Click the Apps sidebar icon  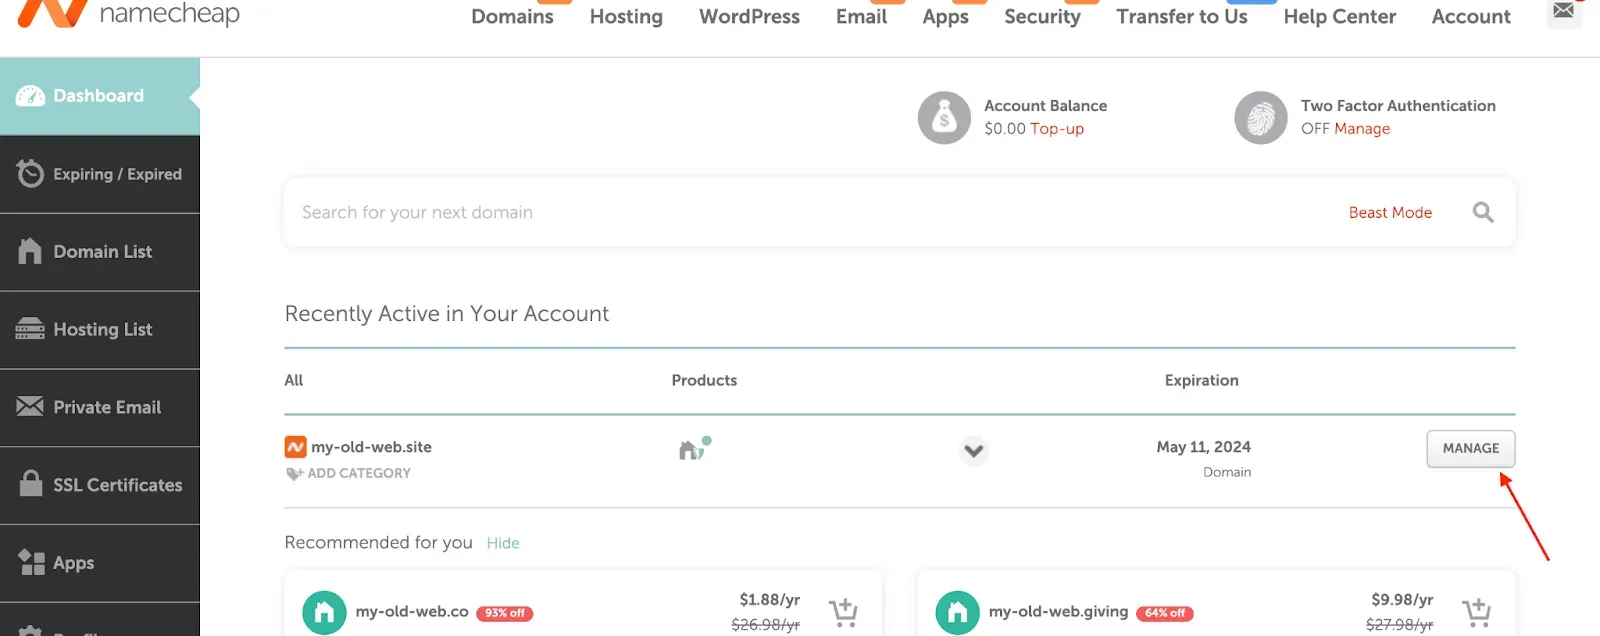click(31, 562)
